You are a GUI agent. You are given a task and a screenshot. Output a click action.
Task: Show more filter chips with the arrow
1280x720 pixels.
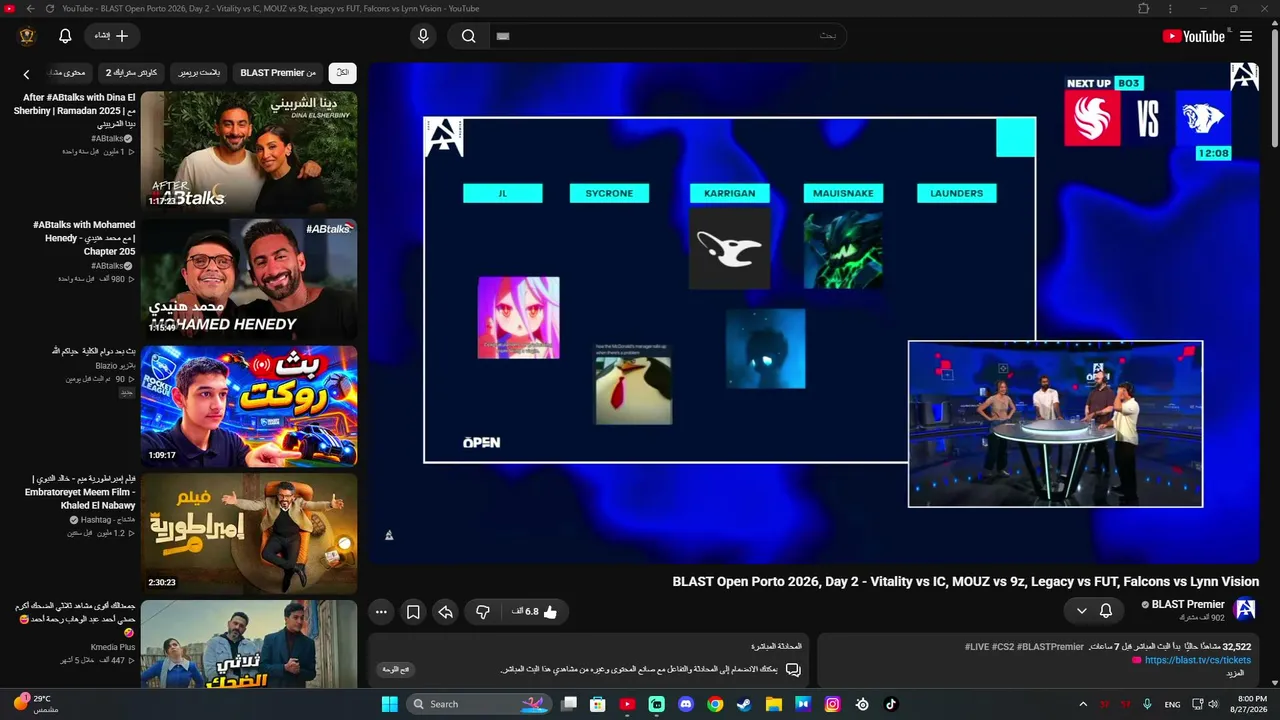26,73
